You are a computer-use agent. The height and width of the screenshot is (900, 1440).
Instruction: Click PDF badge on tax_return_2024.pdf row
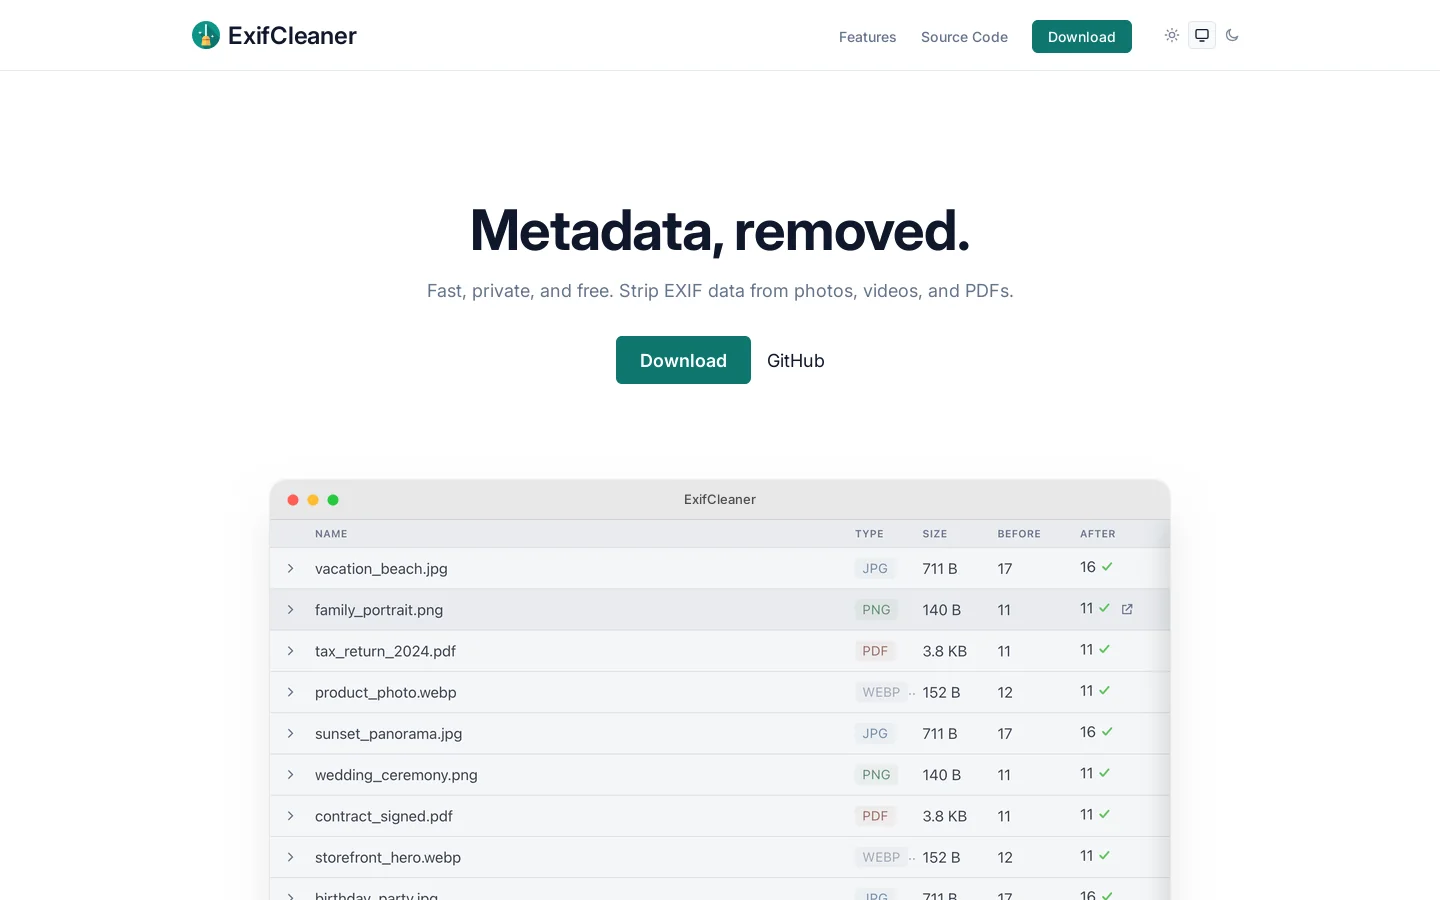(875, 651)
